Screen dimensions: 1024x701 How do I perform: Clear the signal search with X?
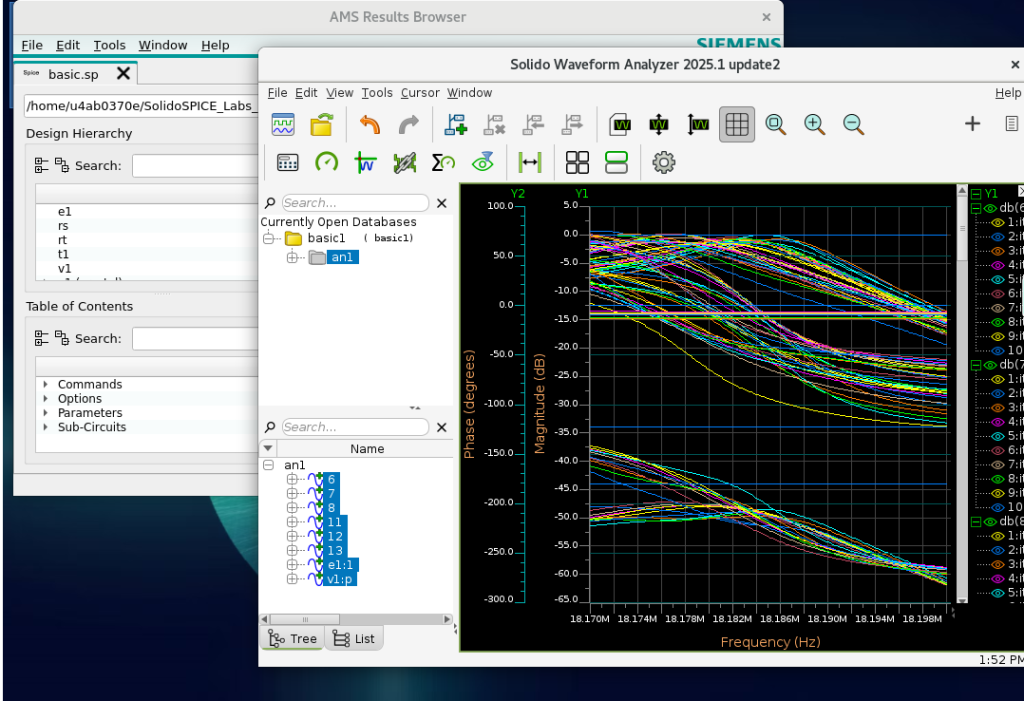[x=441, y=427]
